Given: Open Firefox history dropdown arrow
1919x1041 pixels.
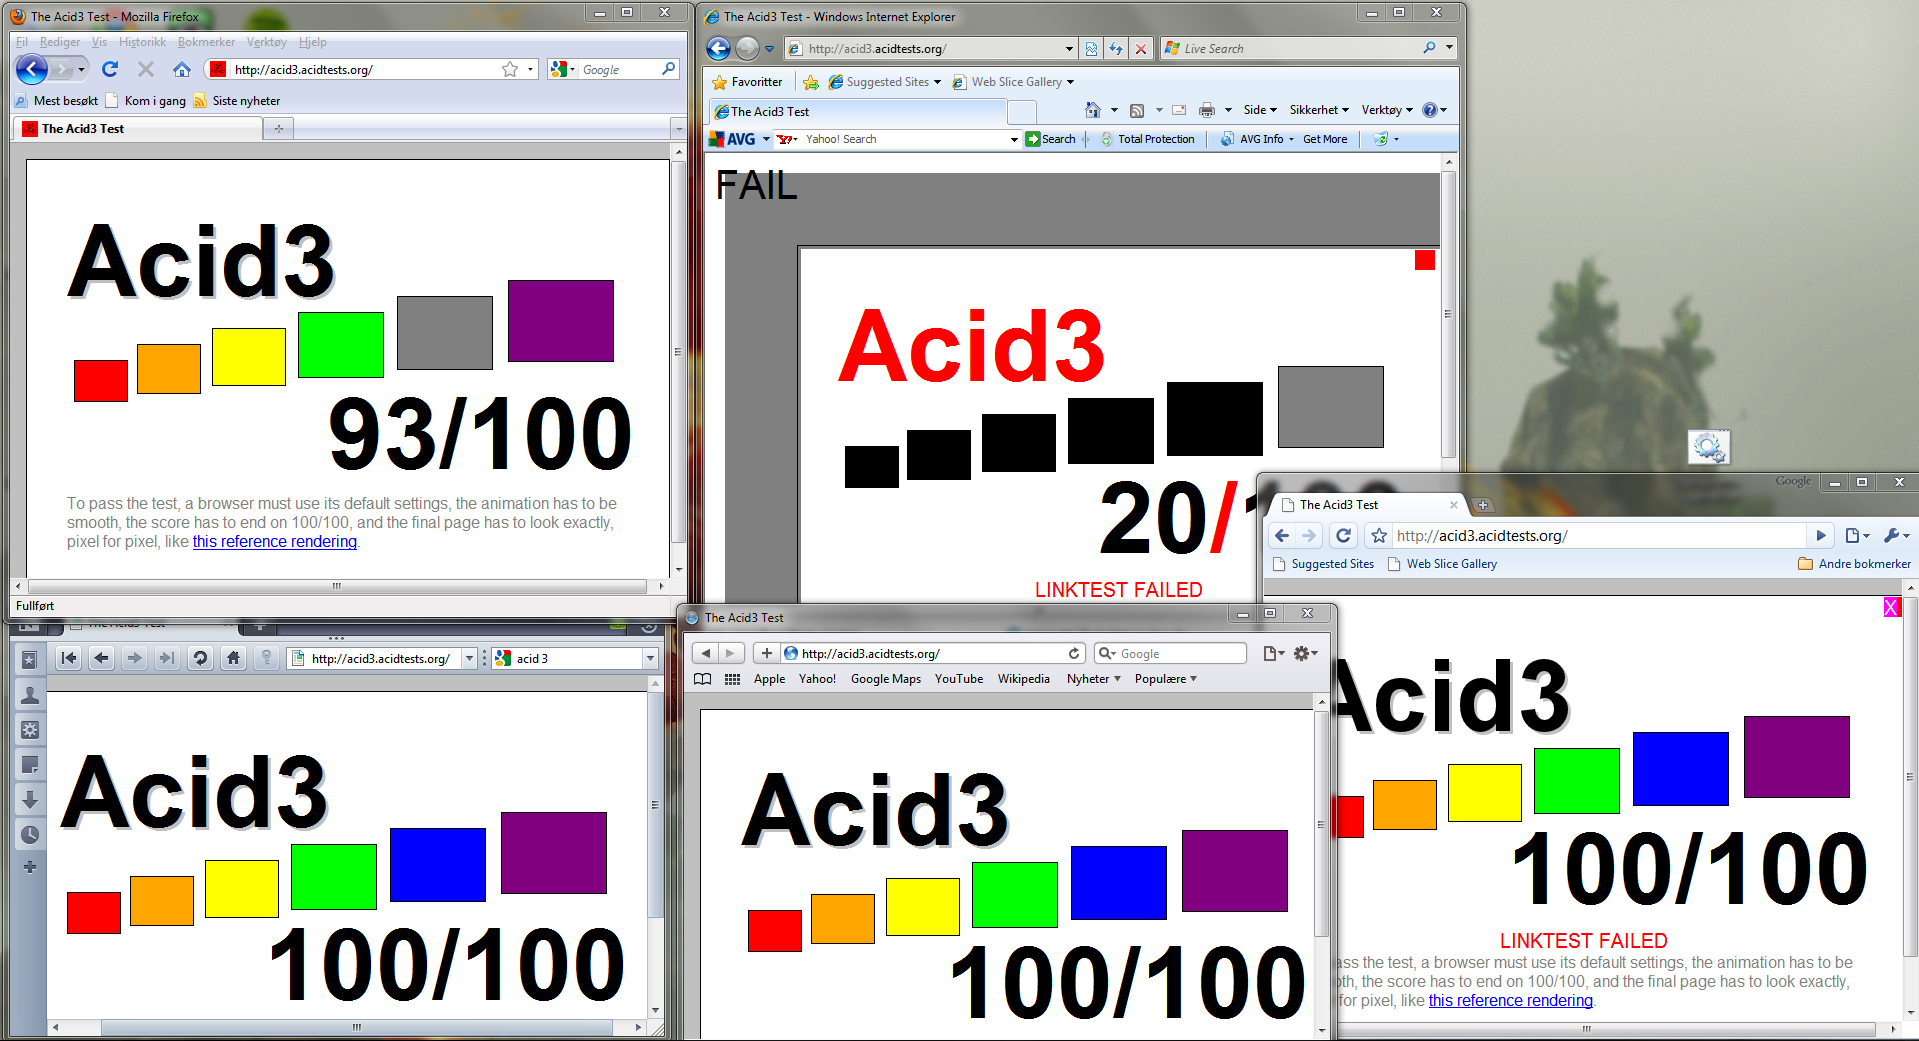Looking at the screenshot, I should coord(81,69).
